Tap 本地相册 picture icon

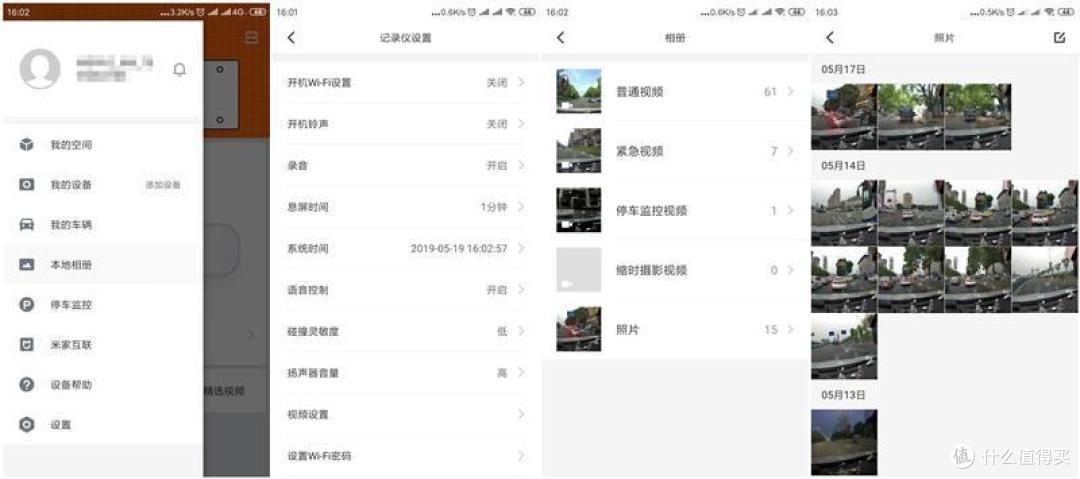pos(27,265)
